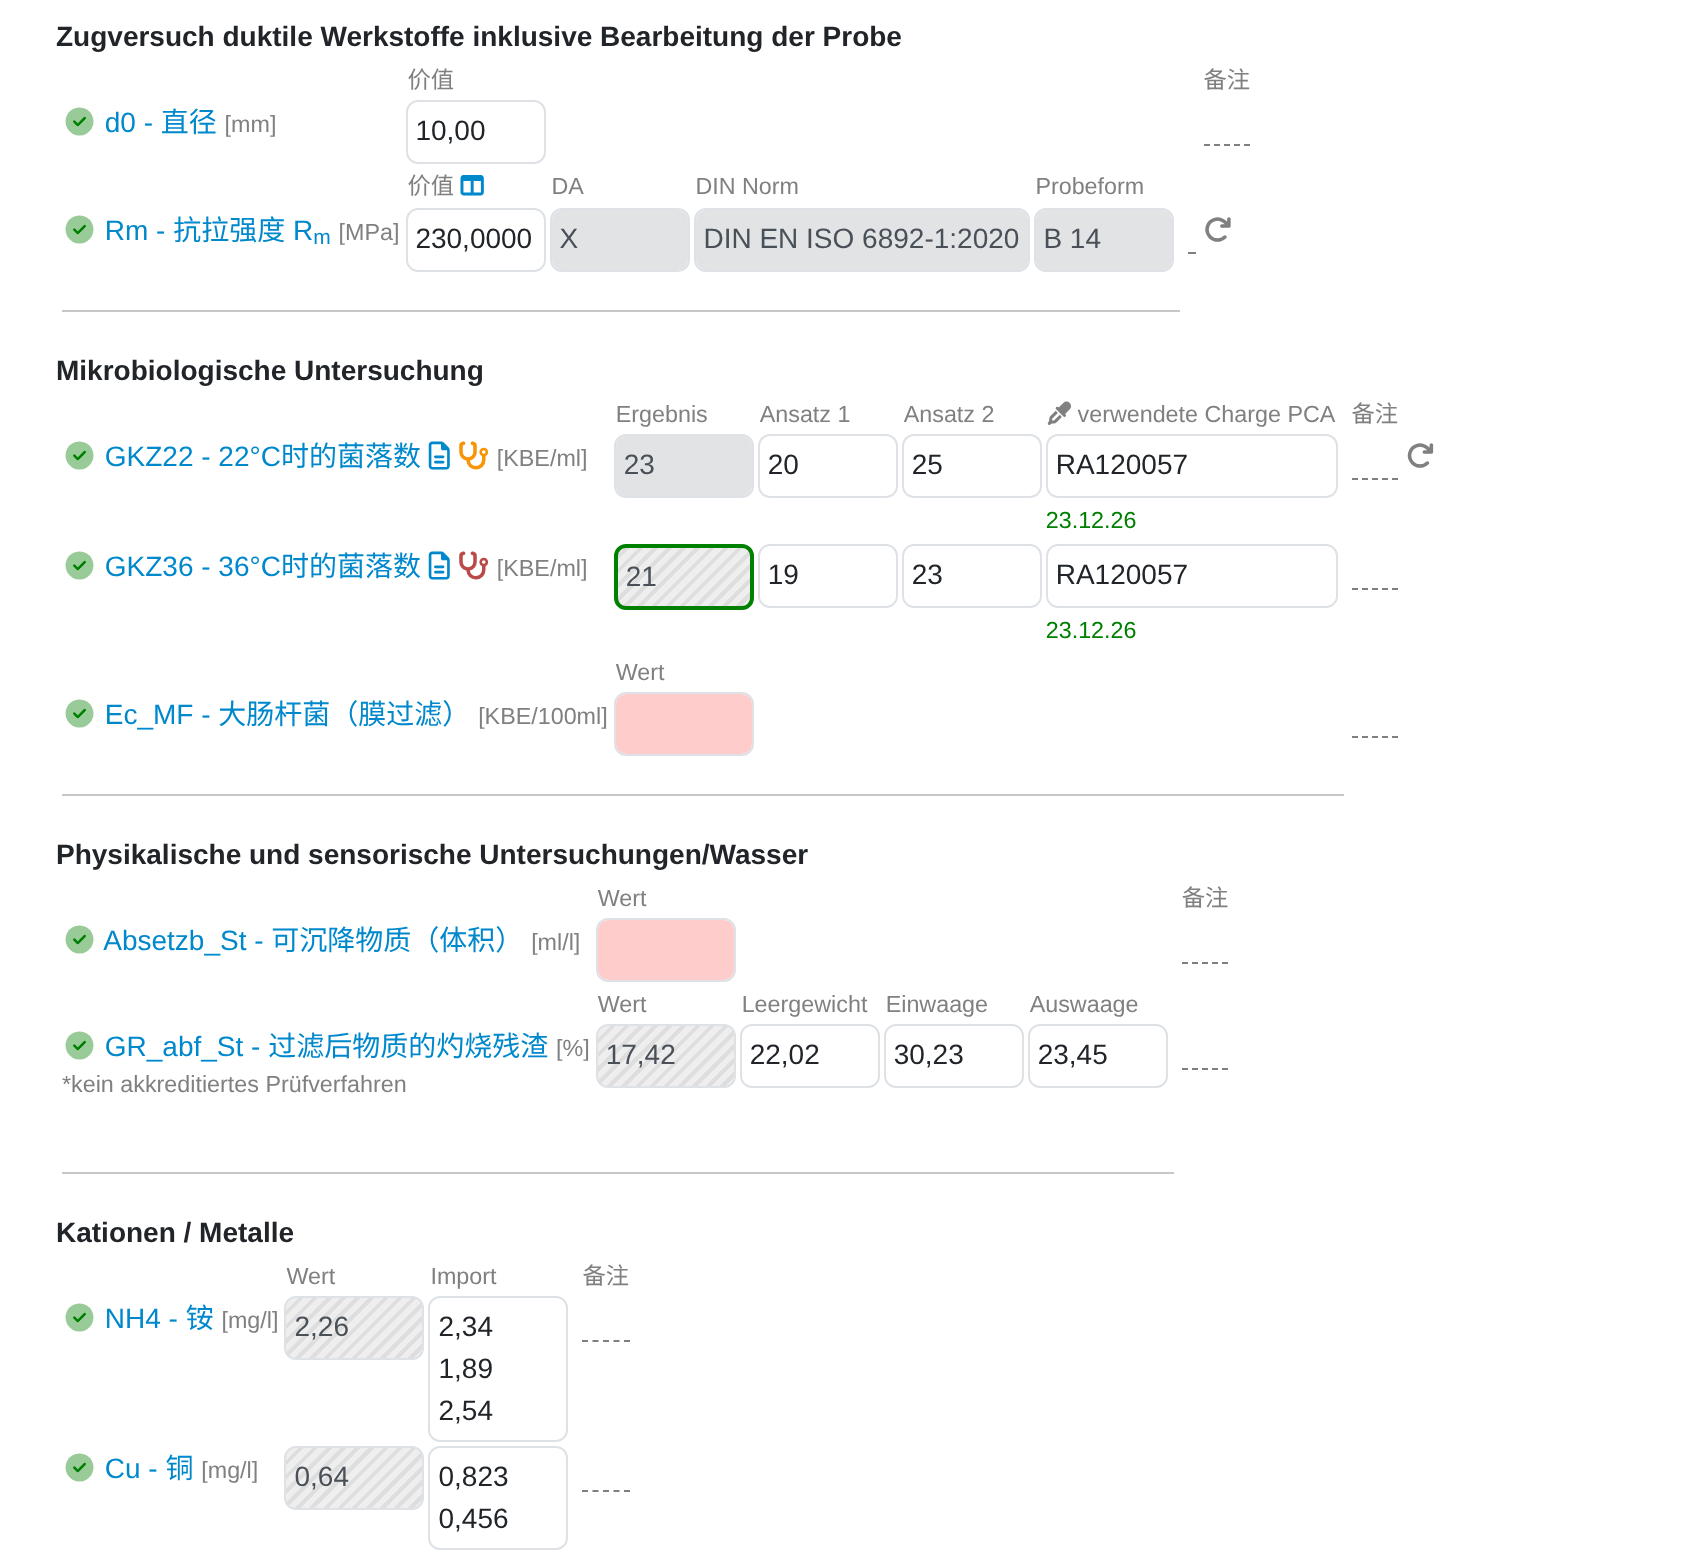Click the Ansatz 1 field of GKZ22
The image size is (1688, 1554).
tap(828, 465)
